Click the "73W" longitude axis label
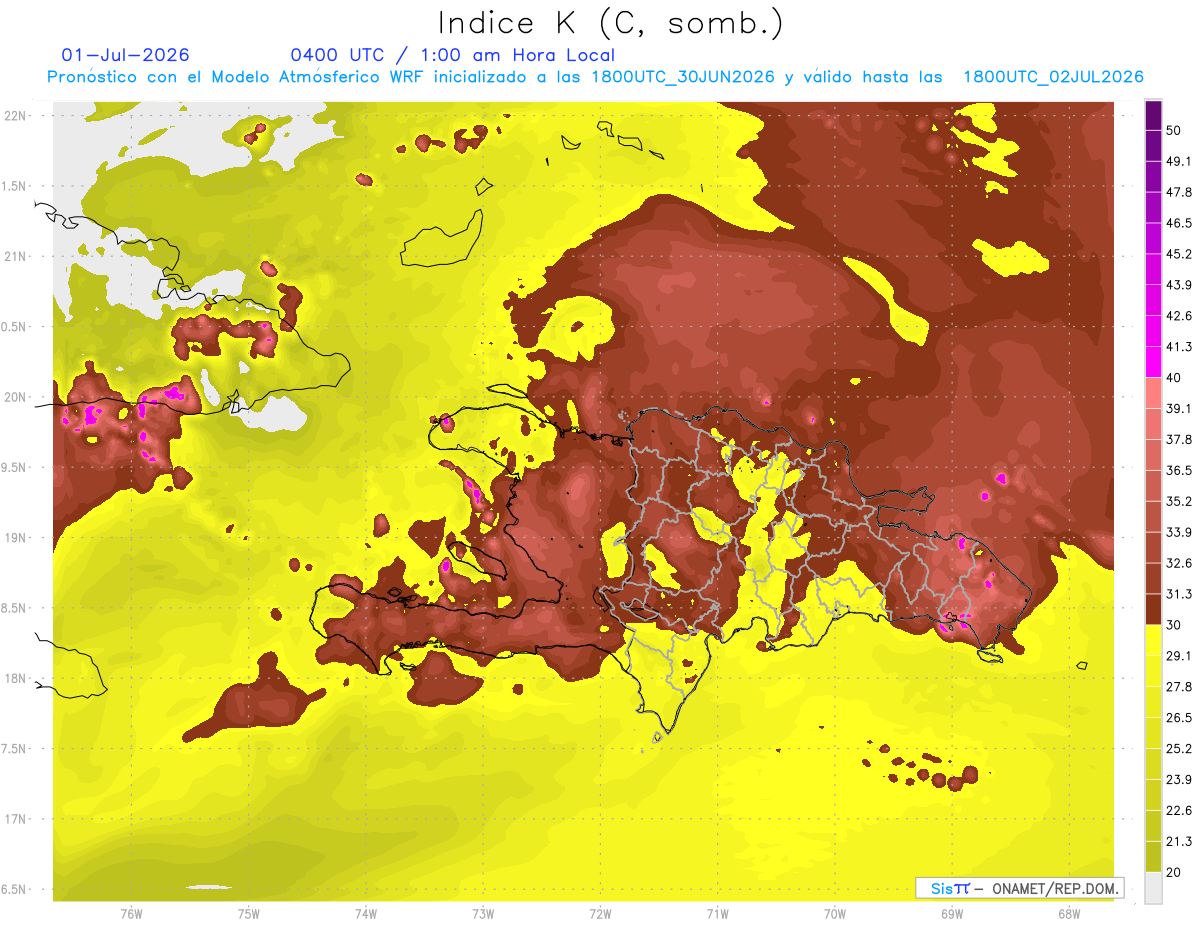 483,914
